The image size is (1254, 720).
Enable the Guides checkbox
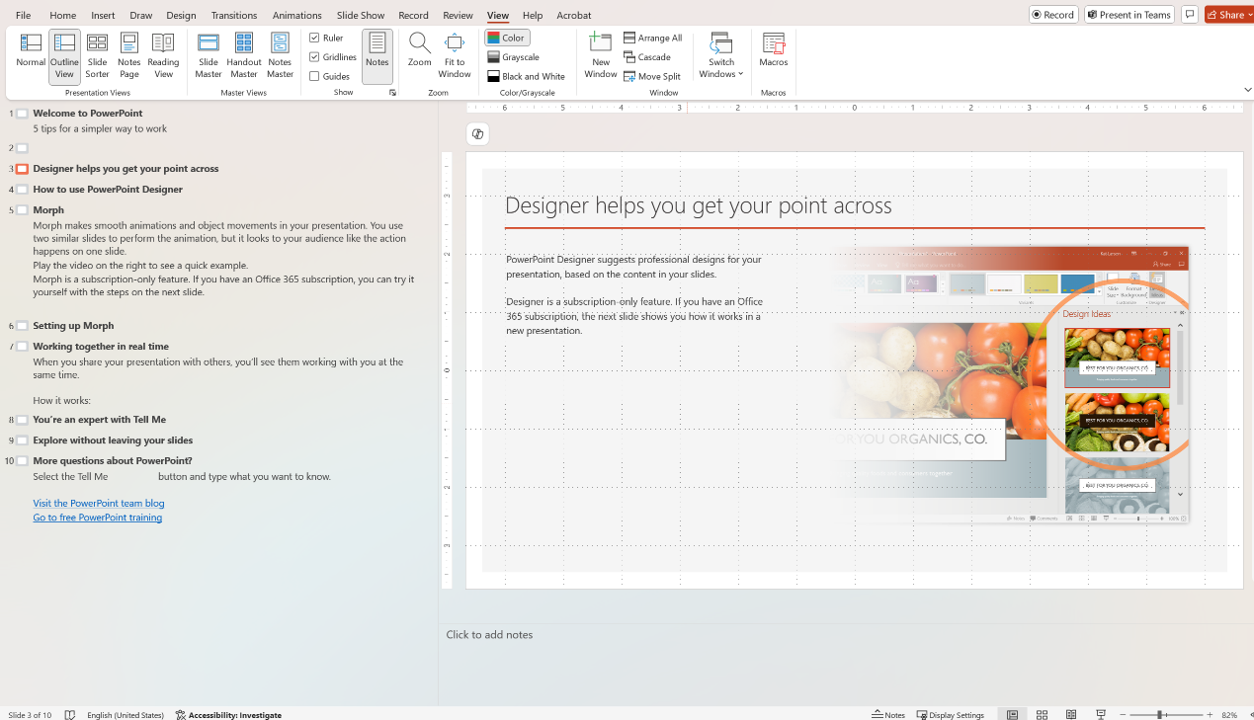tap(315, 76)
